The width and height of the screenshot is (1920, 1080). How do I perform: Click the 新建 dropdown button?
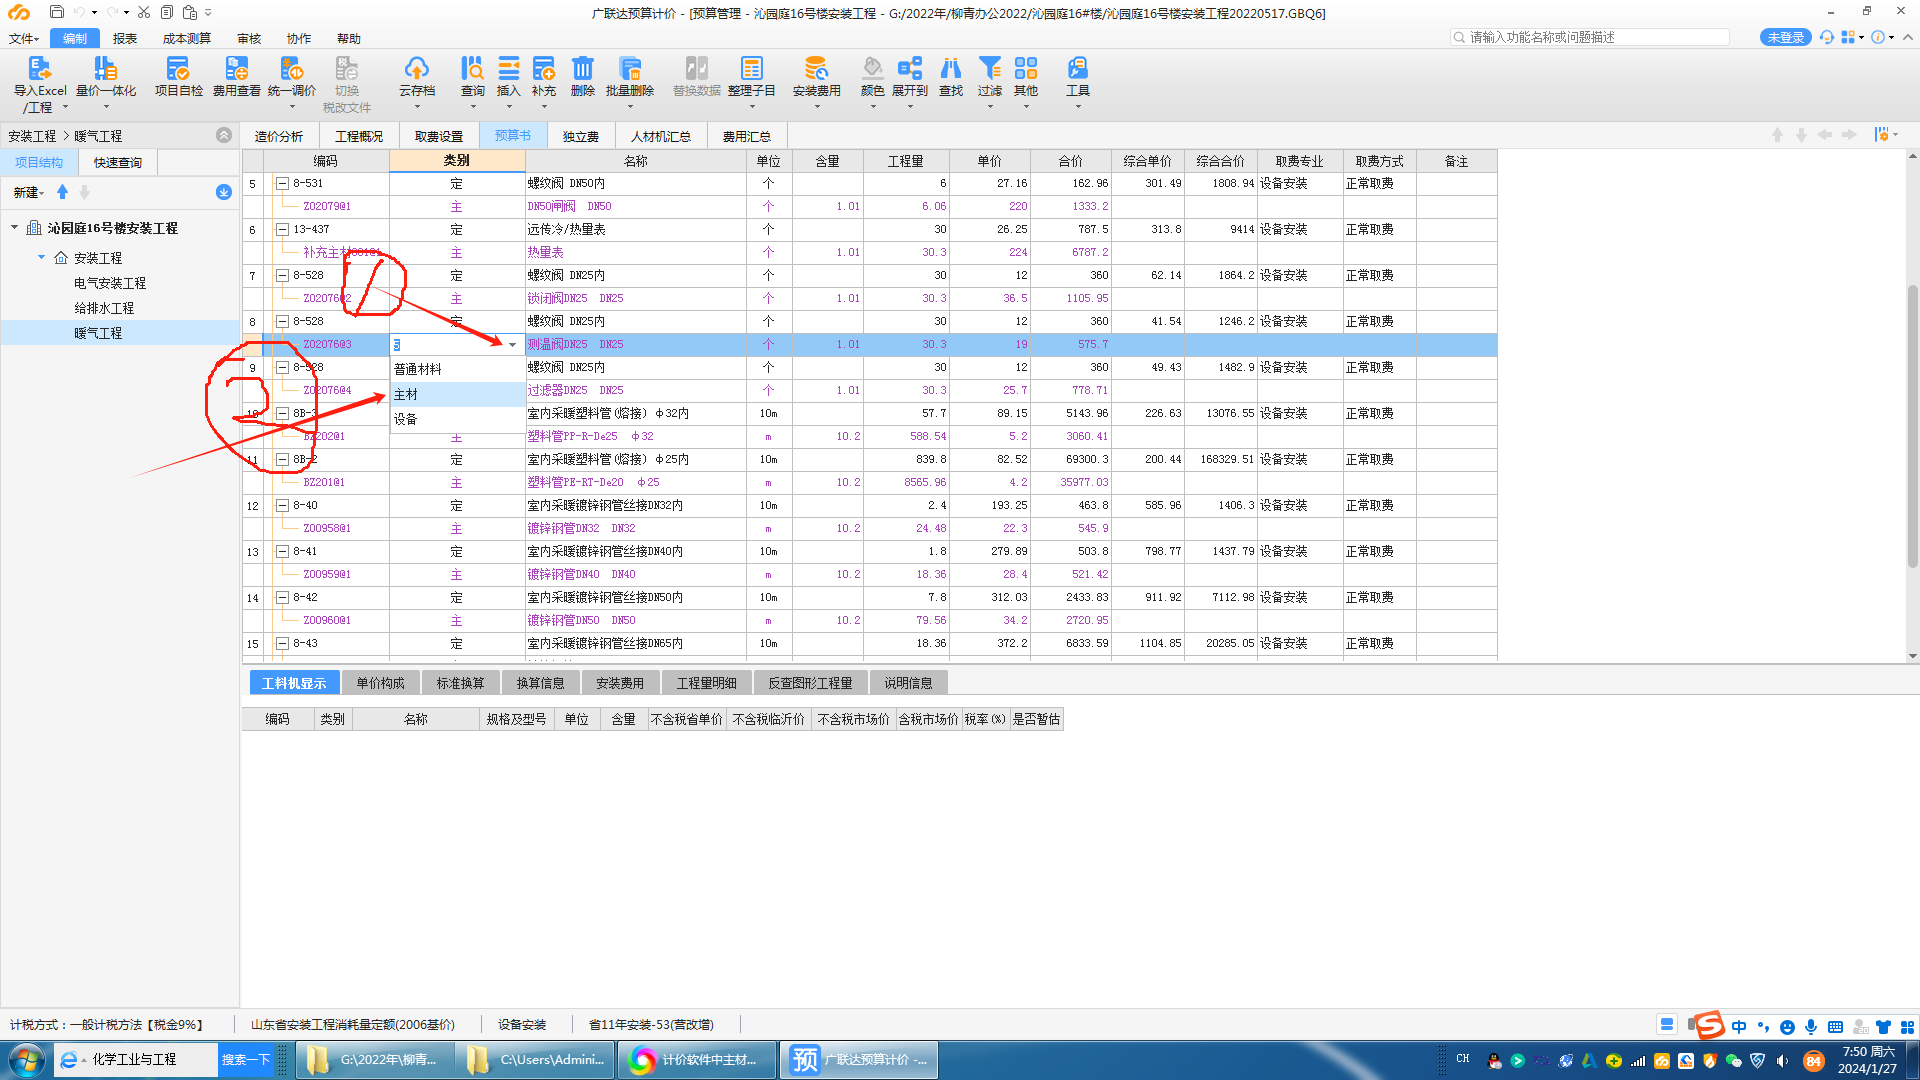(x=28, y=192)
